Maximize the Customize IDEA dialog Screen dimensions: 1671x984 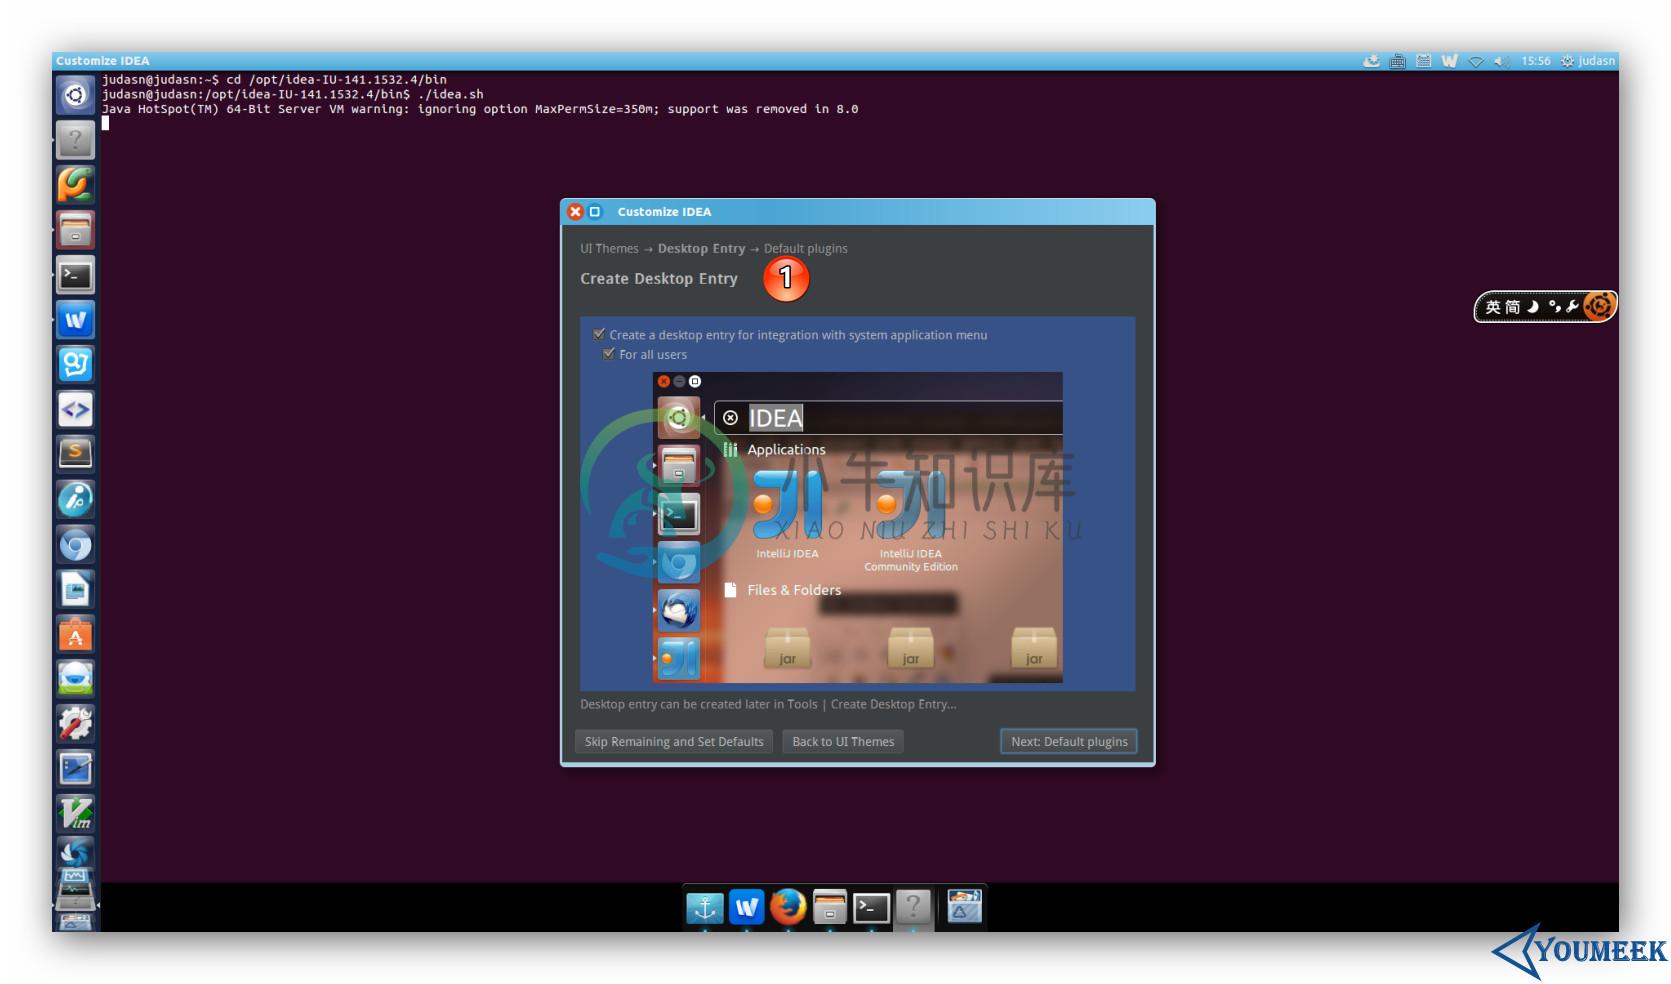(595, 212)
